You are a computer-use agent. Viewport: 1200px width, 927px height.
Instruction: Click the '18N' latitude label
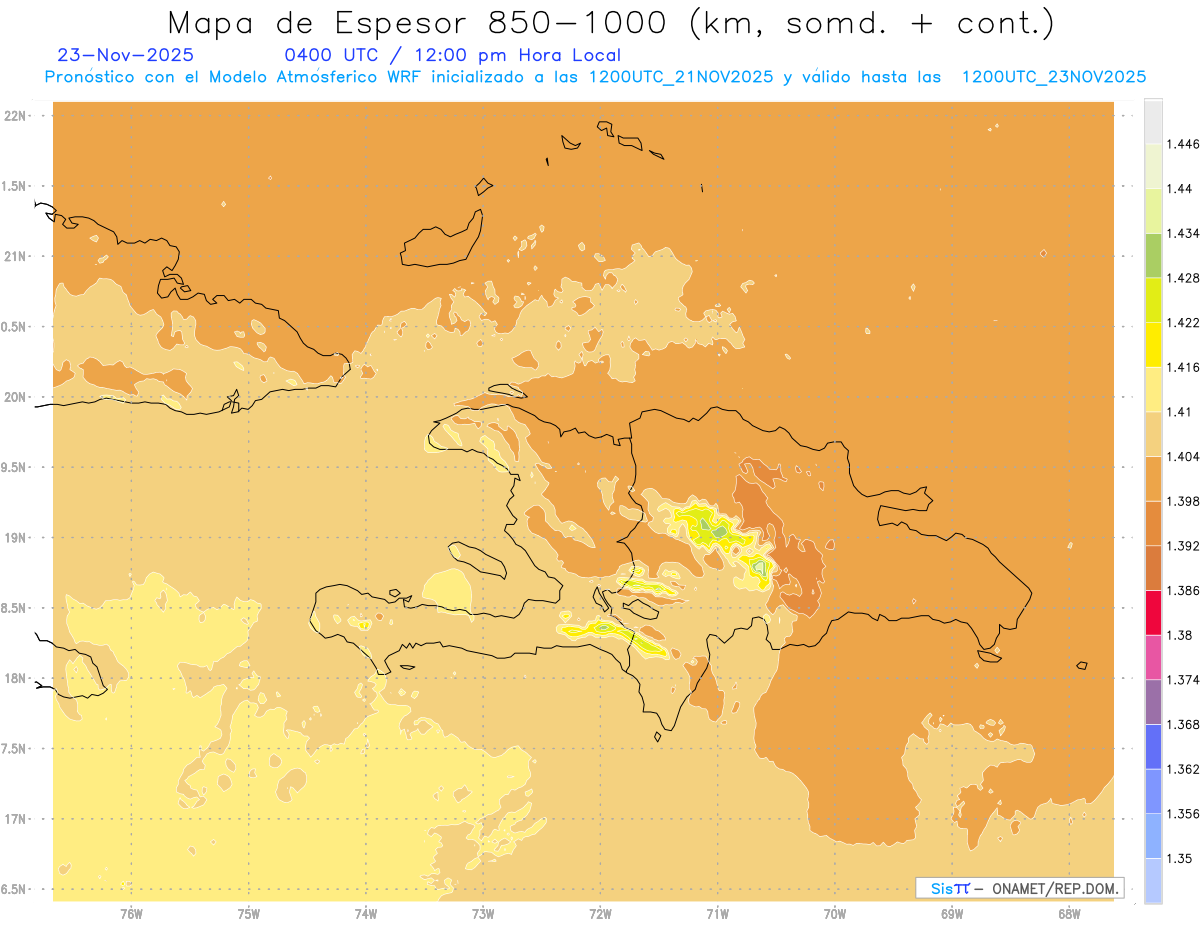click(16, 678)
